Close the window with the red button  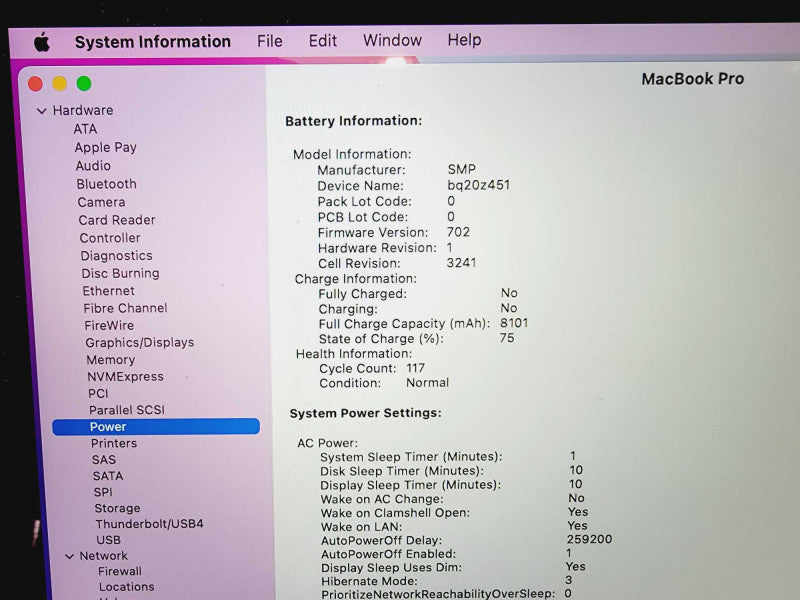tap(35, 84)
